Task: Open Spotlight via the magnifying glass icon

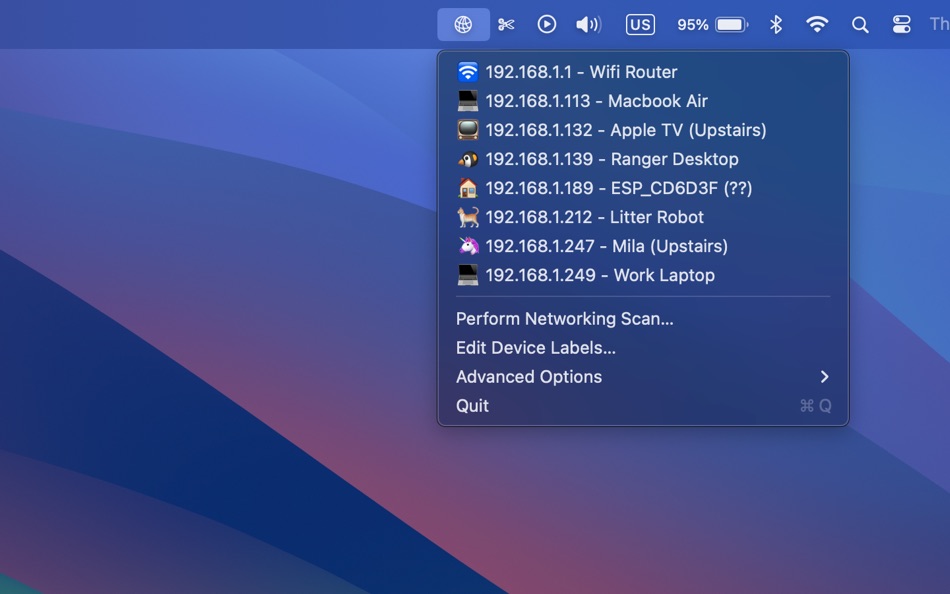Action: tap(860, 24)
